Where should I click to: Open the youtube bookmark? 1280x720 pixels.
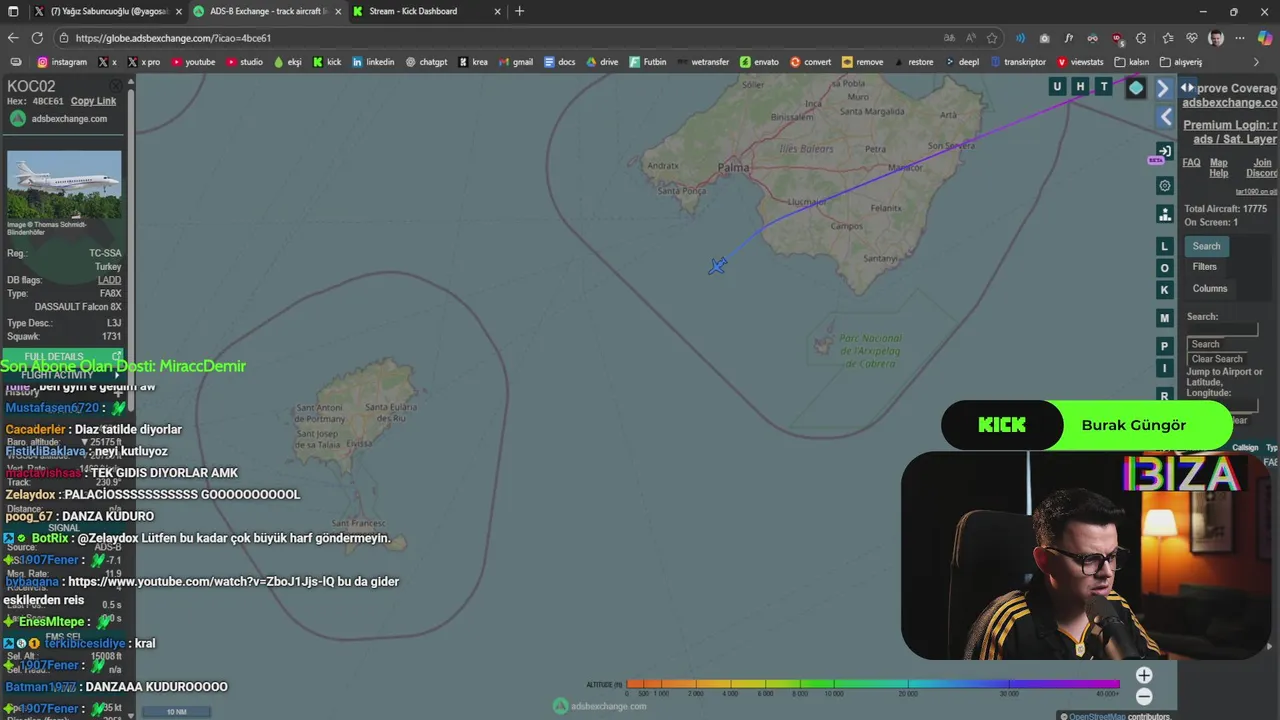(x=193, y=62)
